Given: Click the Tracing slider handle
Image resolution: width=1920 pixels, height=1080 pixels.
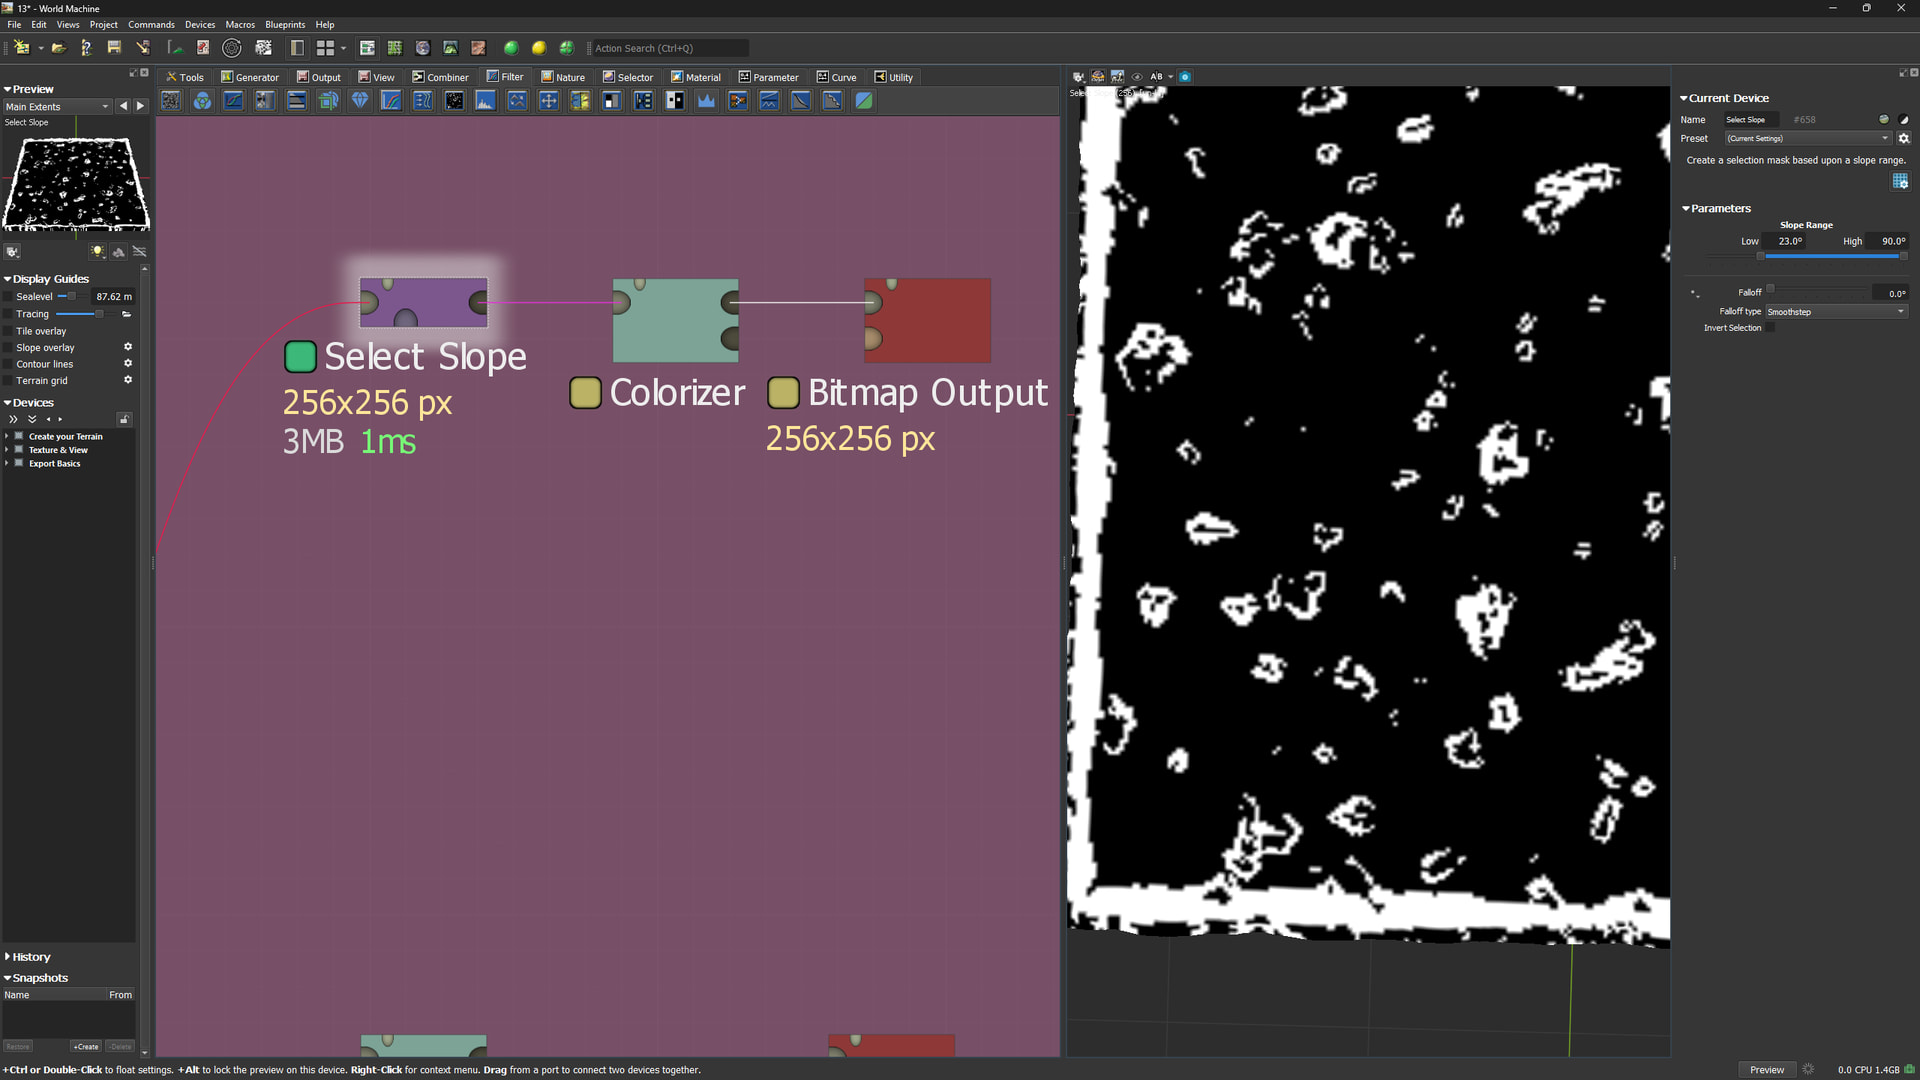Looking at the screenshot, I should (x=99, y=314).
